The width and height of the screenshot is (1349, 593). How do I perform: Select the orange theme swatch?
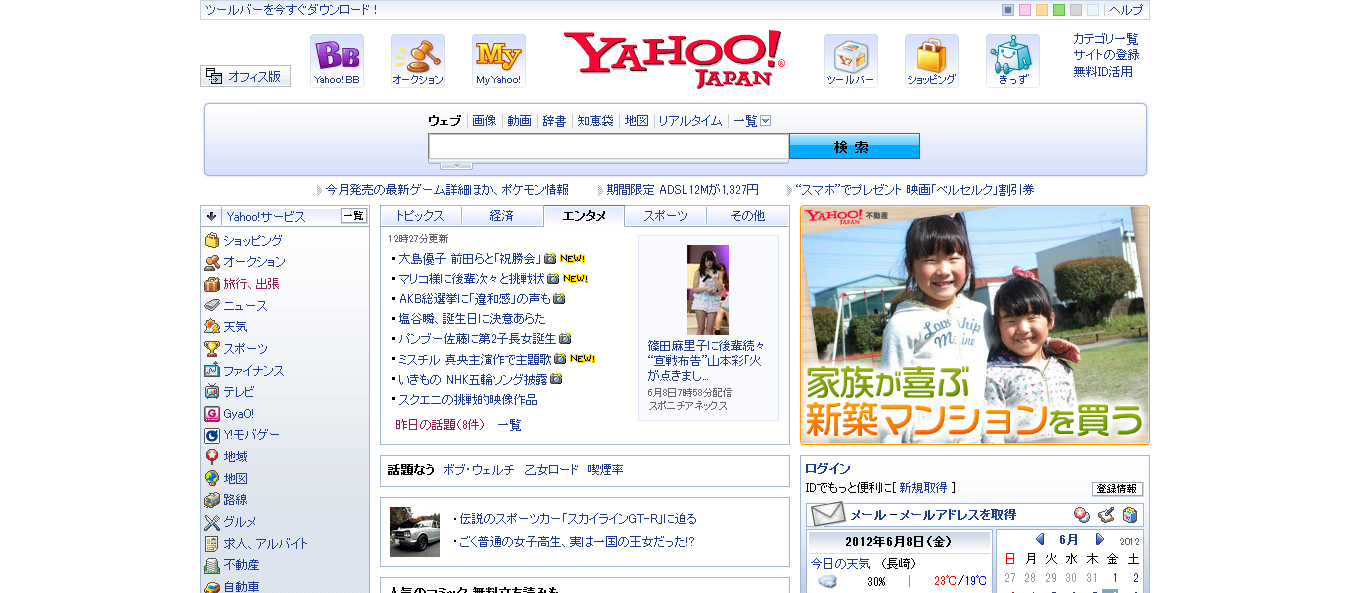click(x=1042, y=10)
